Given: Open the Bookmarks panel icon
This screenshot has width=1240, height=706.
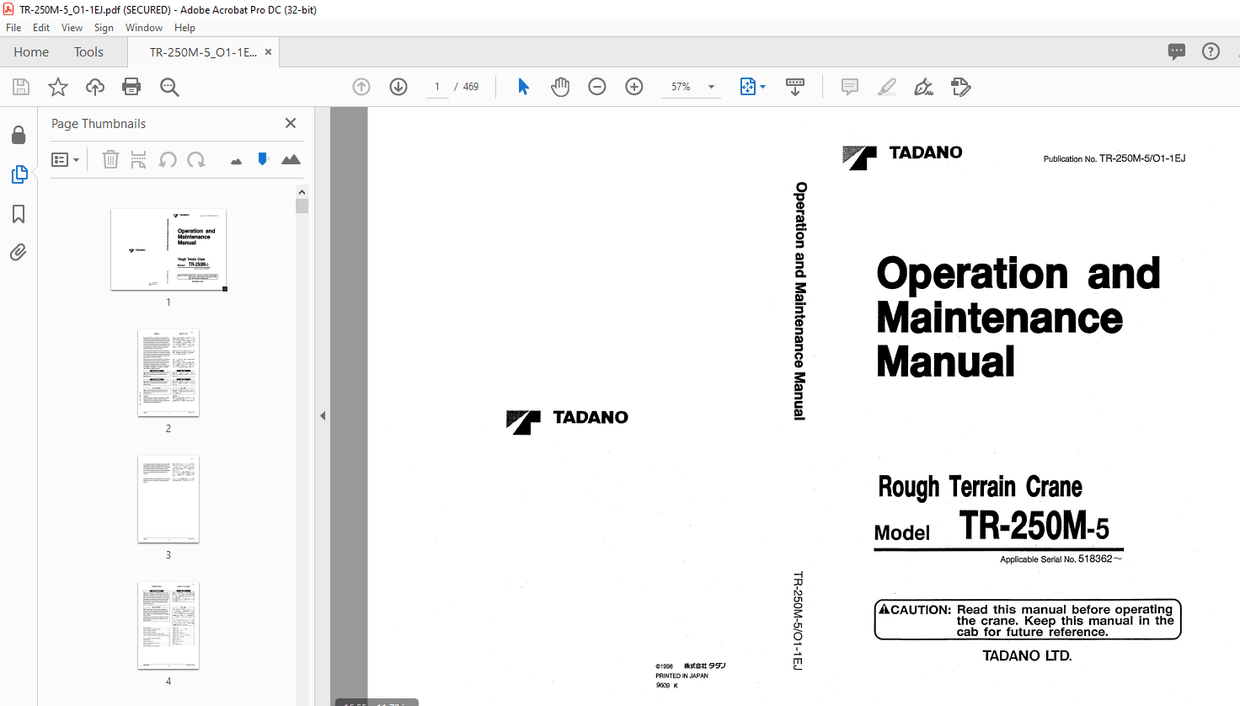Looking at the screenshot, I should click(18, 214).
